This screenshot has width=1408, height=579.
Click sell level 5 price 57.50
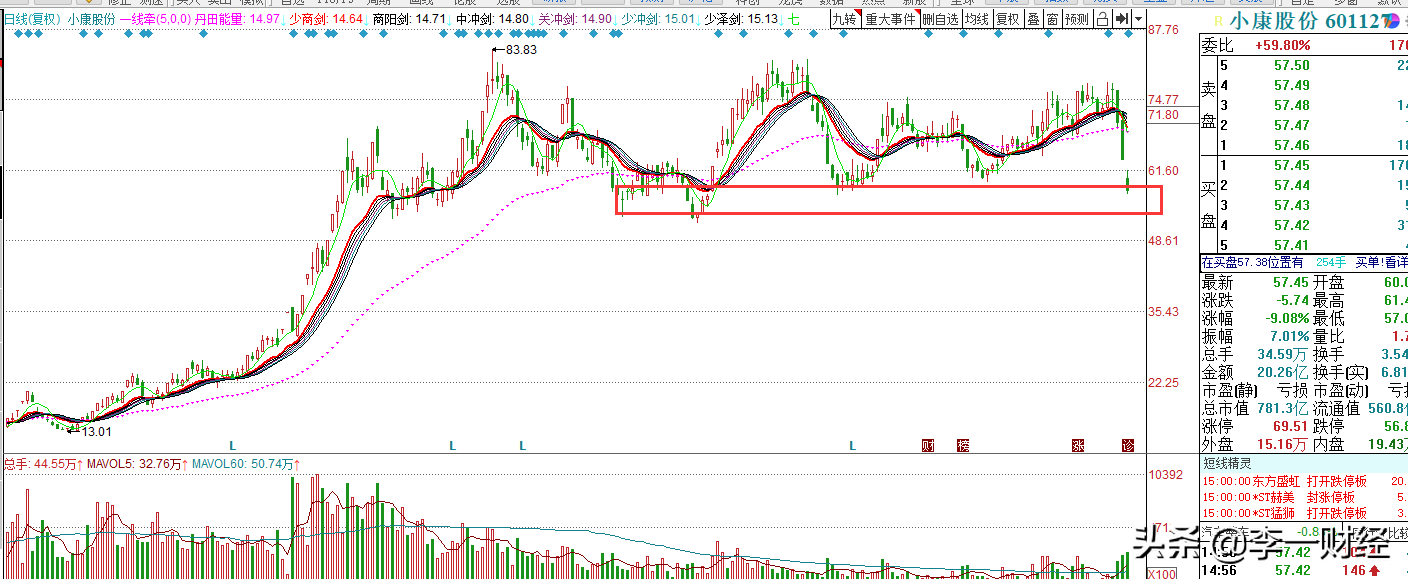[x=1292, y=66]
